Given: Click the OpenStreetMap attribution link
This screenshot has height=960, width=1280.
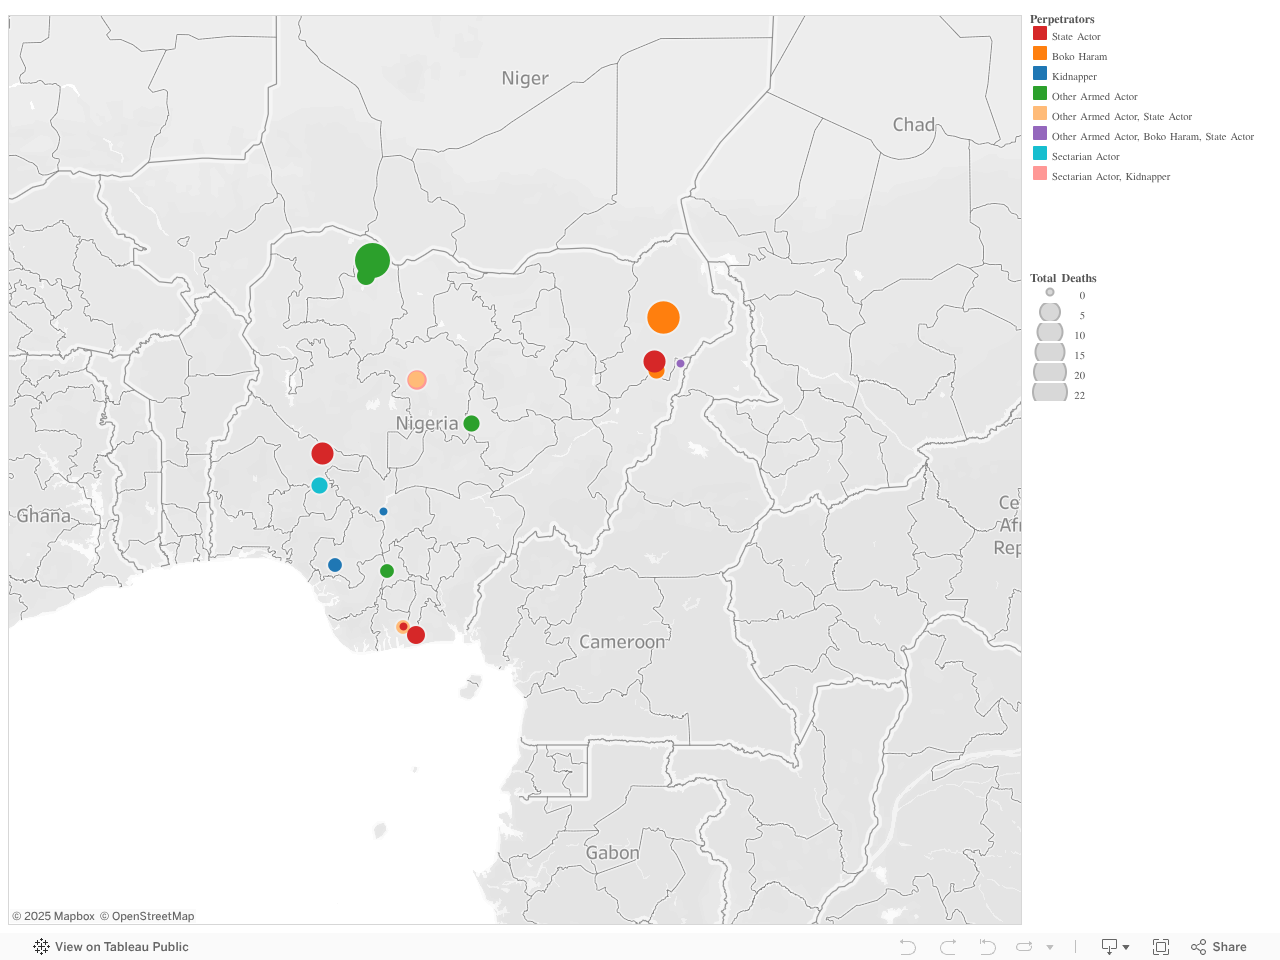Looking at the screenshot, I should [x=149, y=916].
